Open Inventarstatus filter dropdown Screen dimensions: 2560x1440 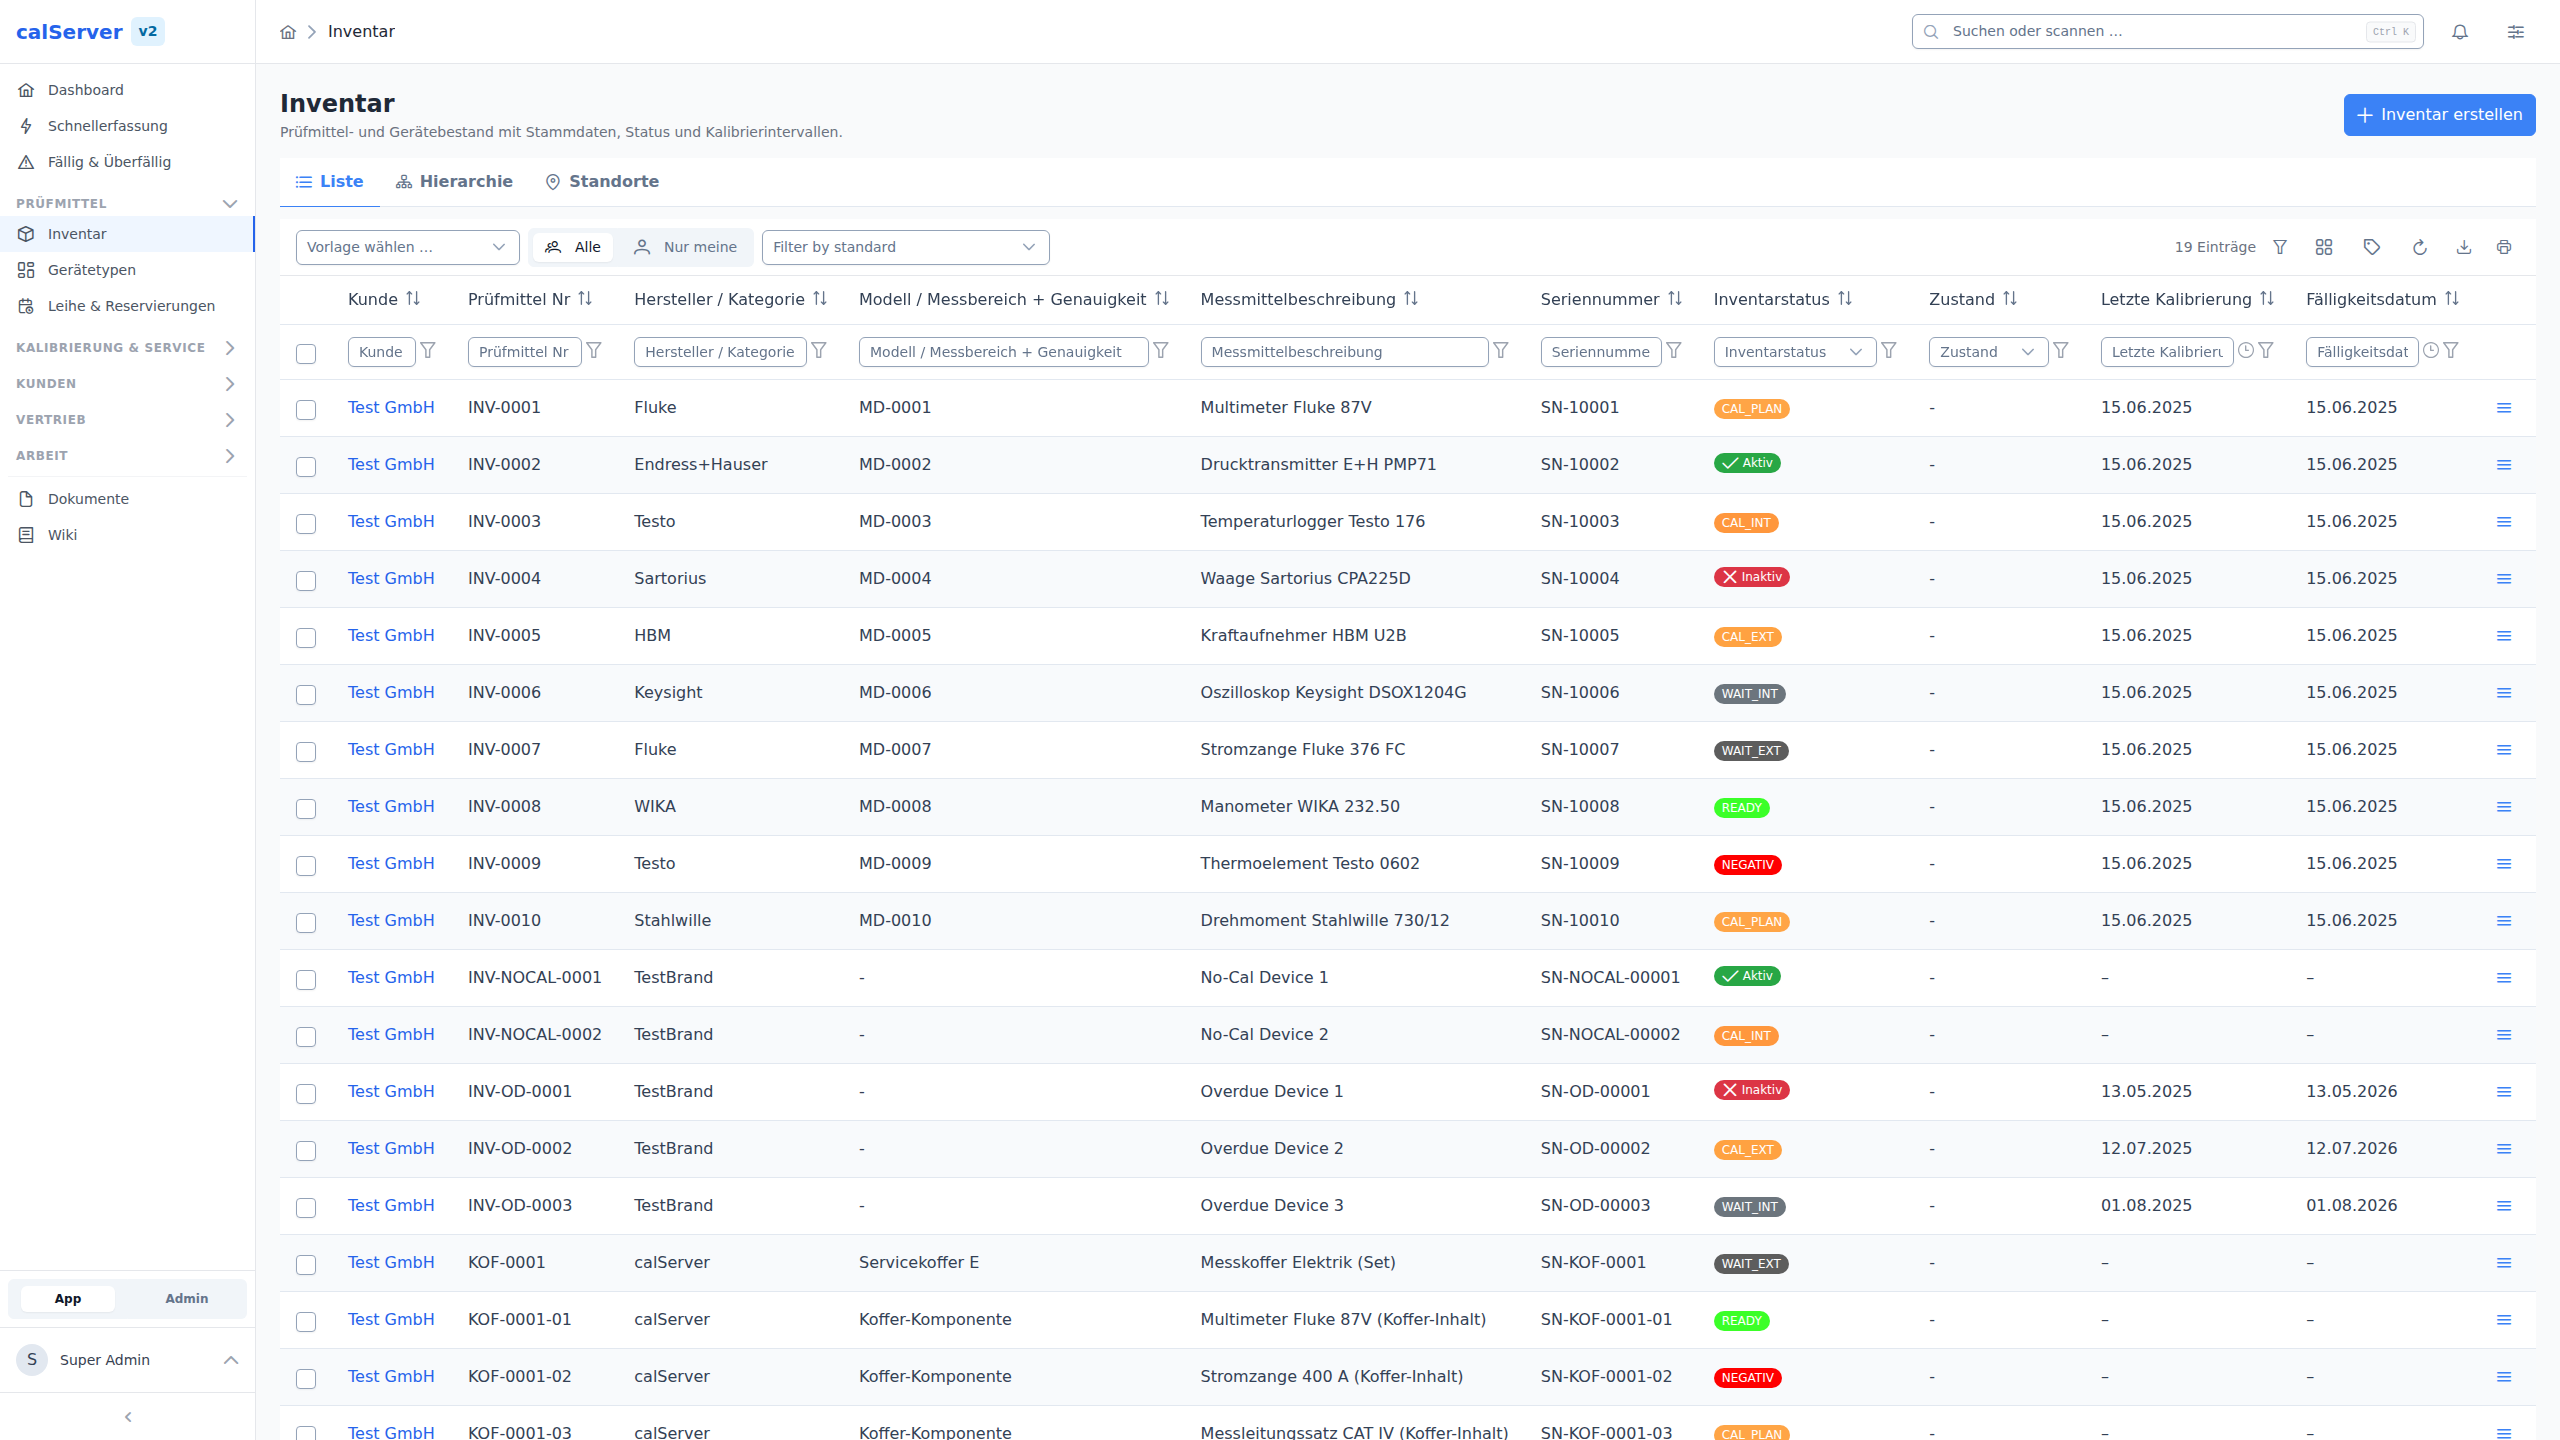1794,352
